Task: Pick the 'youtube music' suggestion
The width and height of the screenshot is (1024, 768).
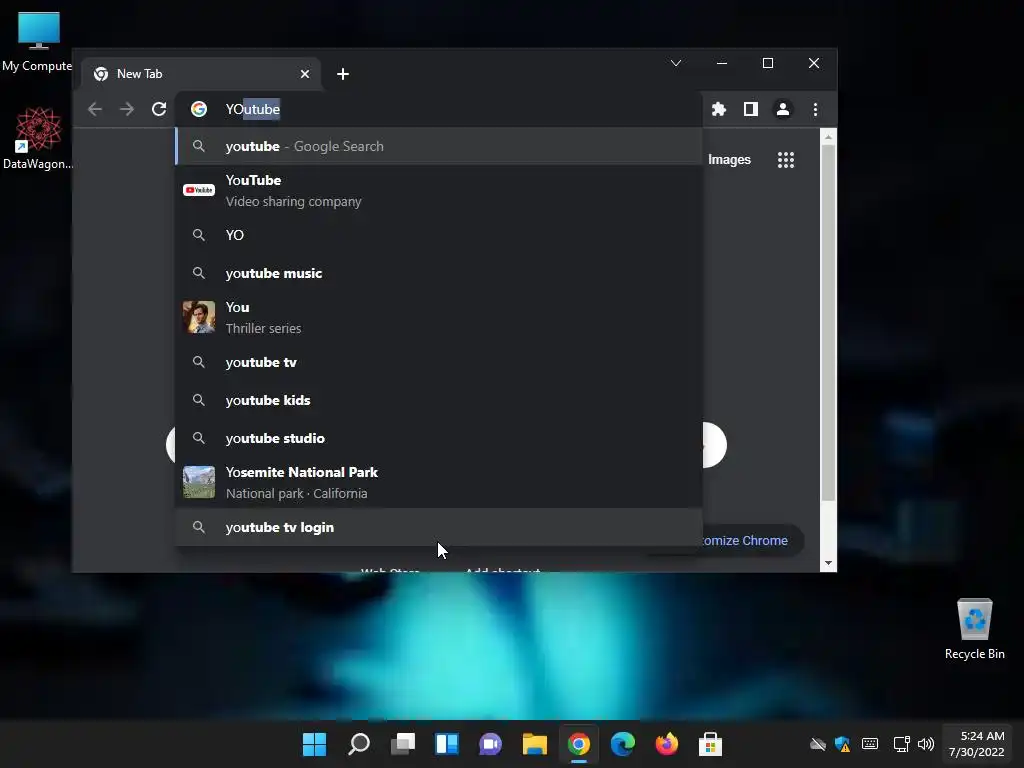Action: (x=439, y=273)
